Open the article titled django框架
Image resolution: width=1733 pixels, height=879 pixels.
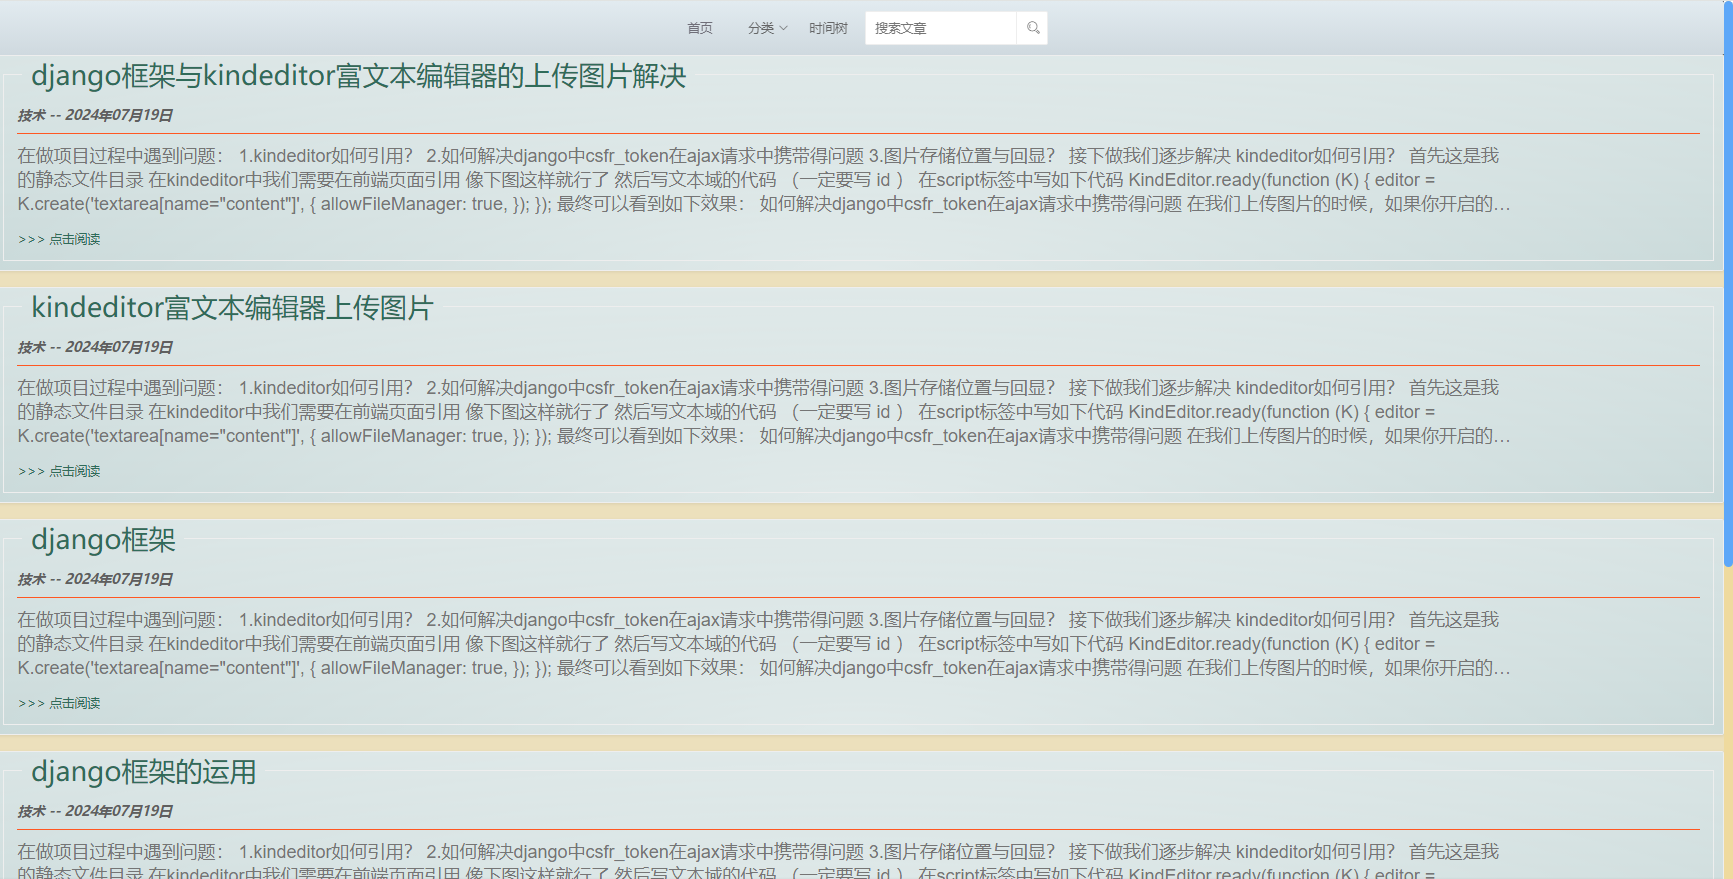tap(104, 540)
